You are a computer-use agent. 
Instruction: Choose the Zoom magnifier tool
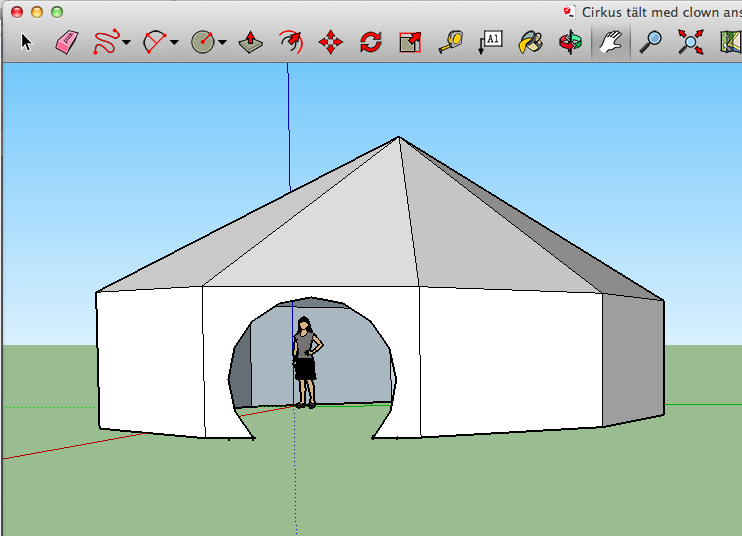pos(651,42)
